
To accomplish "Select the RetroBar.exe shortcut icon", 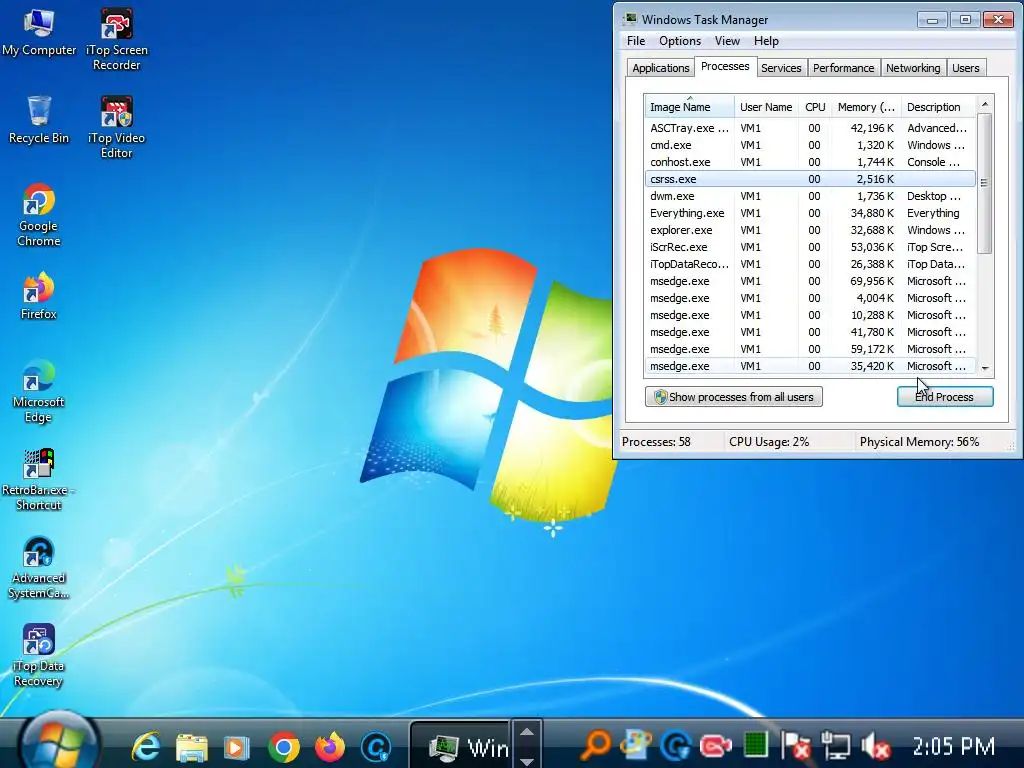I will 39,479.
